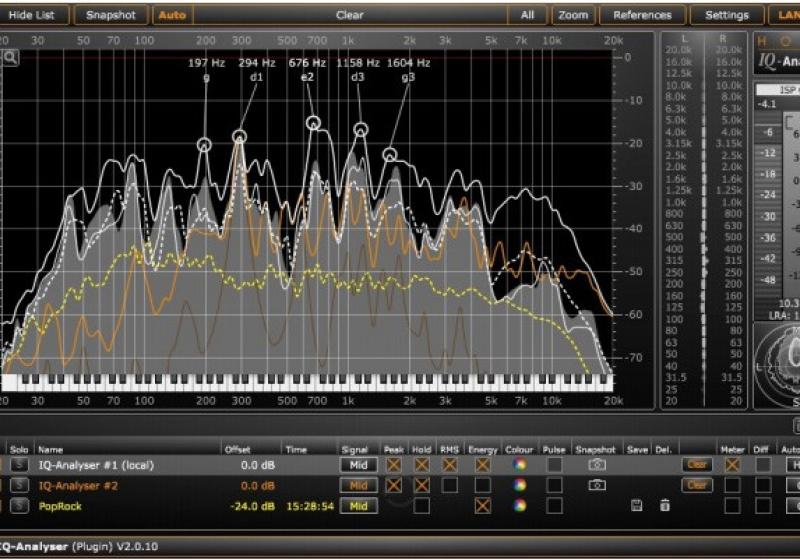This screenshot has height=560, width=800.
Task: Toggle the Auto snapshot mode button
Action: [x=172, y=15]
